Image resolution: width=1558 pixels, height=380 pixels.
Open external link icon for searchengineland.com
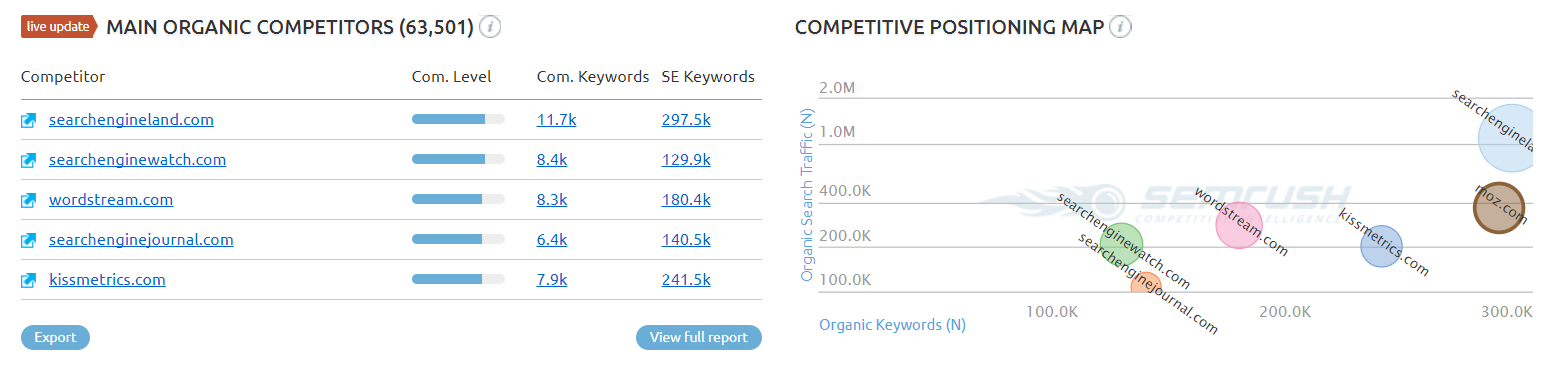coord(29,120)
